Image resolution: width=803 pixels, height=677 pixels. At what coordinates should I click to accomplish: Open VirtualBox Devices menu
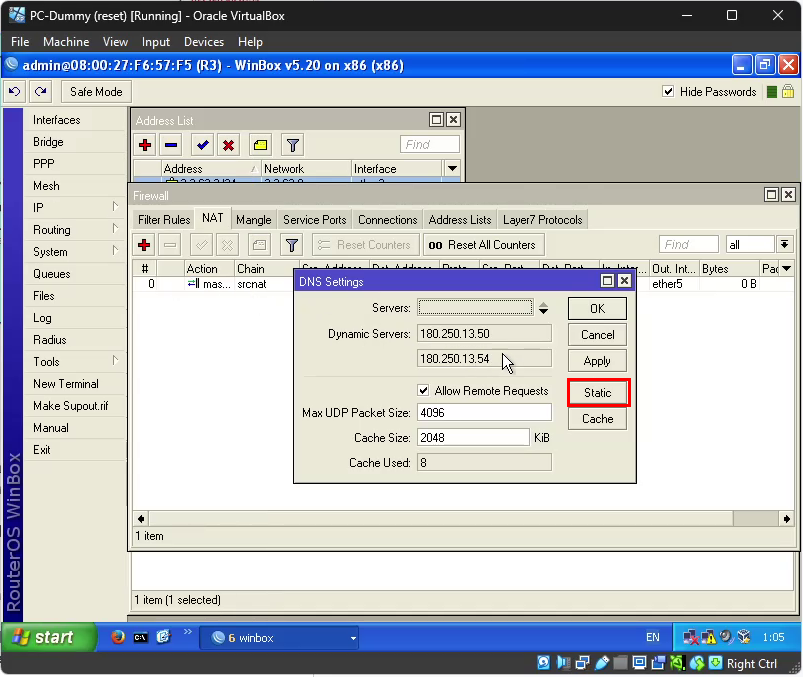[x=204, y=42]
